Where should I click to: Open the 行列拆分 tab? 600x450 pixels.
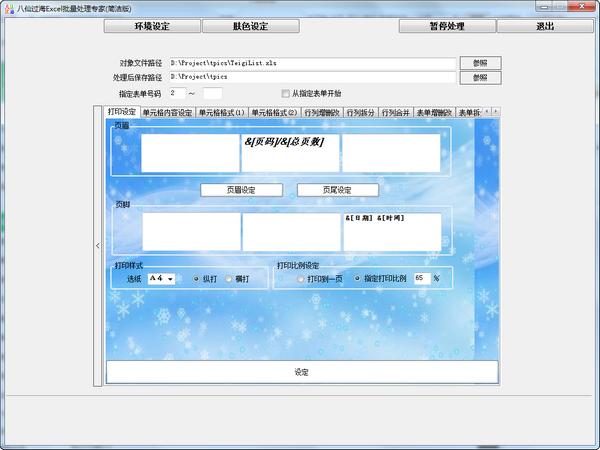pyautogui.click(x=360, y=113)
